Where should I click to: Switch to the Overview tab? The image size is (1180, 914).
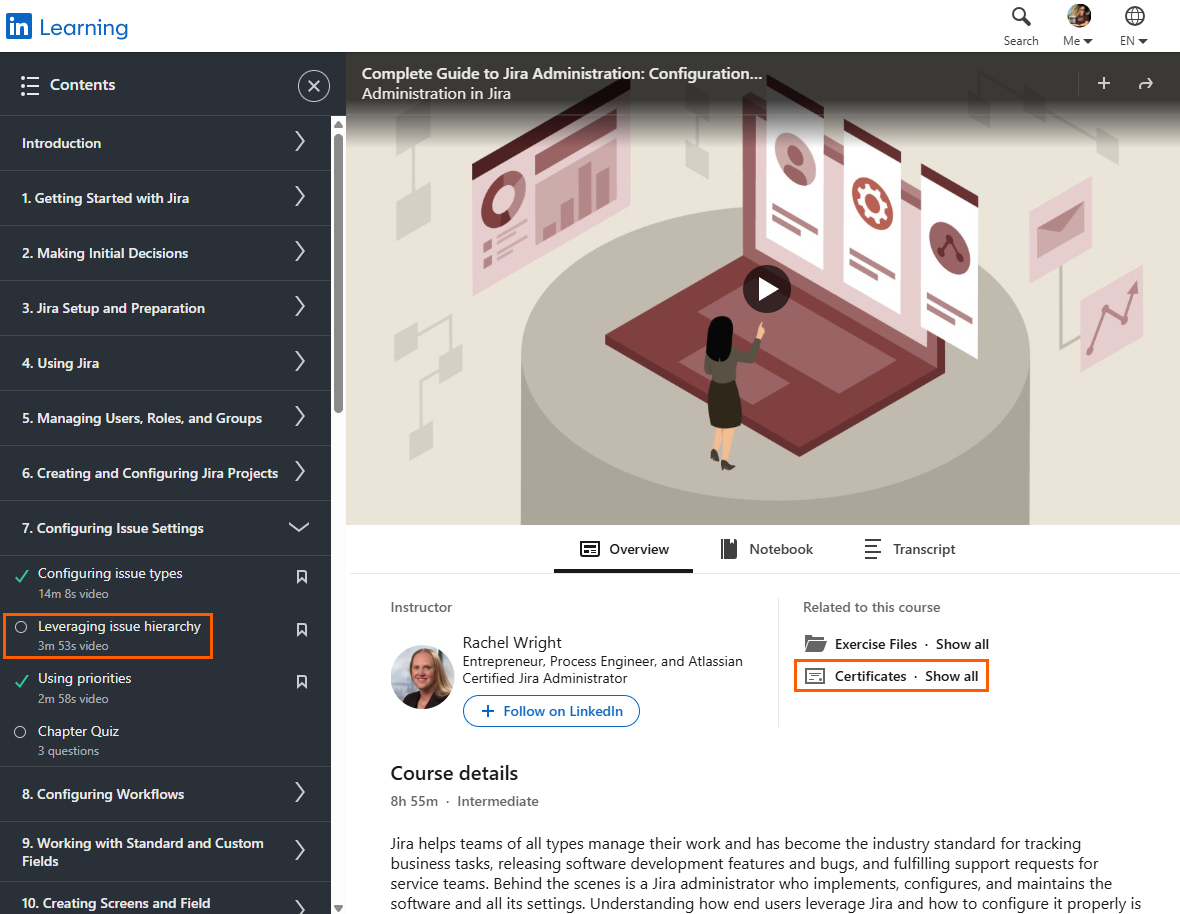pyautogui.click(x=624, y=549)
